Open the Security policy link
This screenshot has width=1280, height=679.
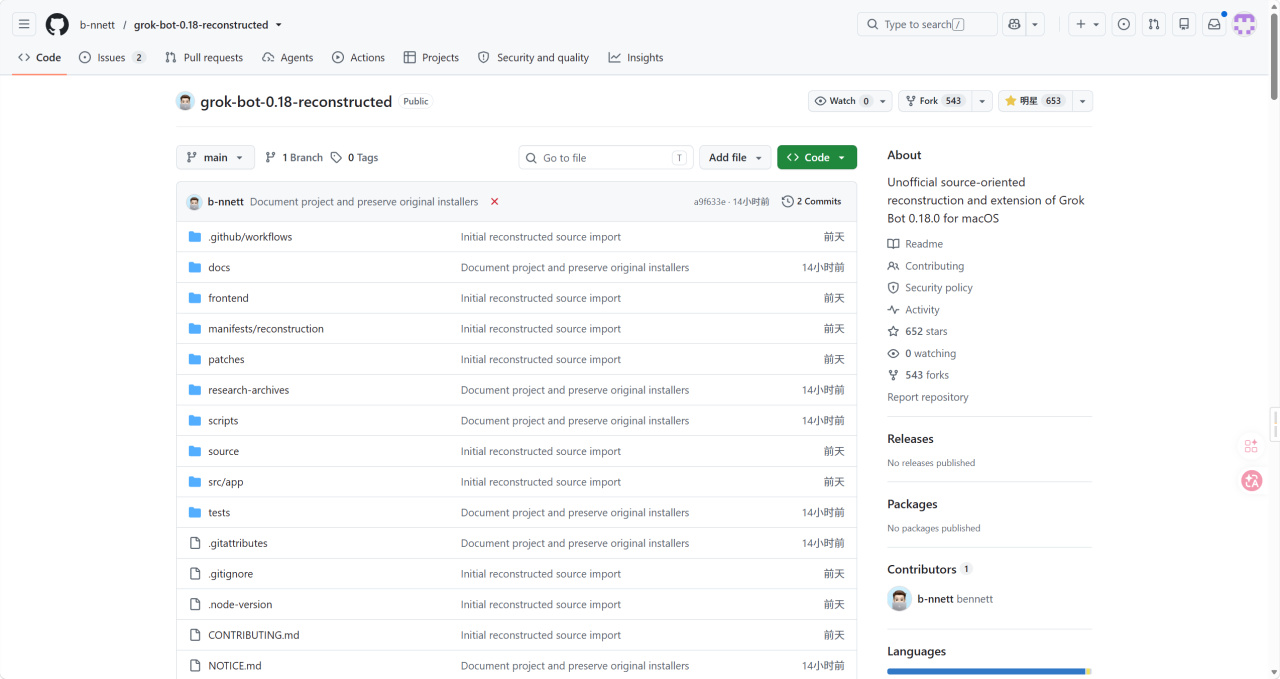(x=930, y=288)
